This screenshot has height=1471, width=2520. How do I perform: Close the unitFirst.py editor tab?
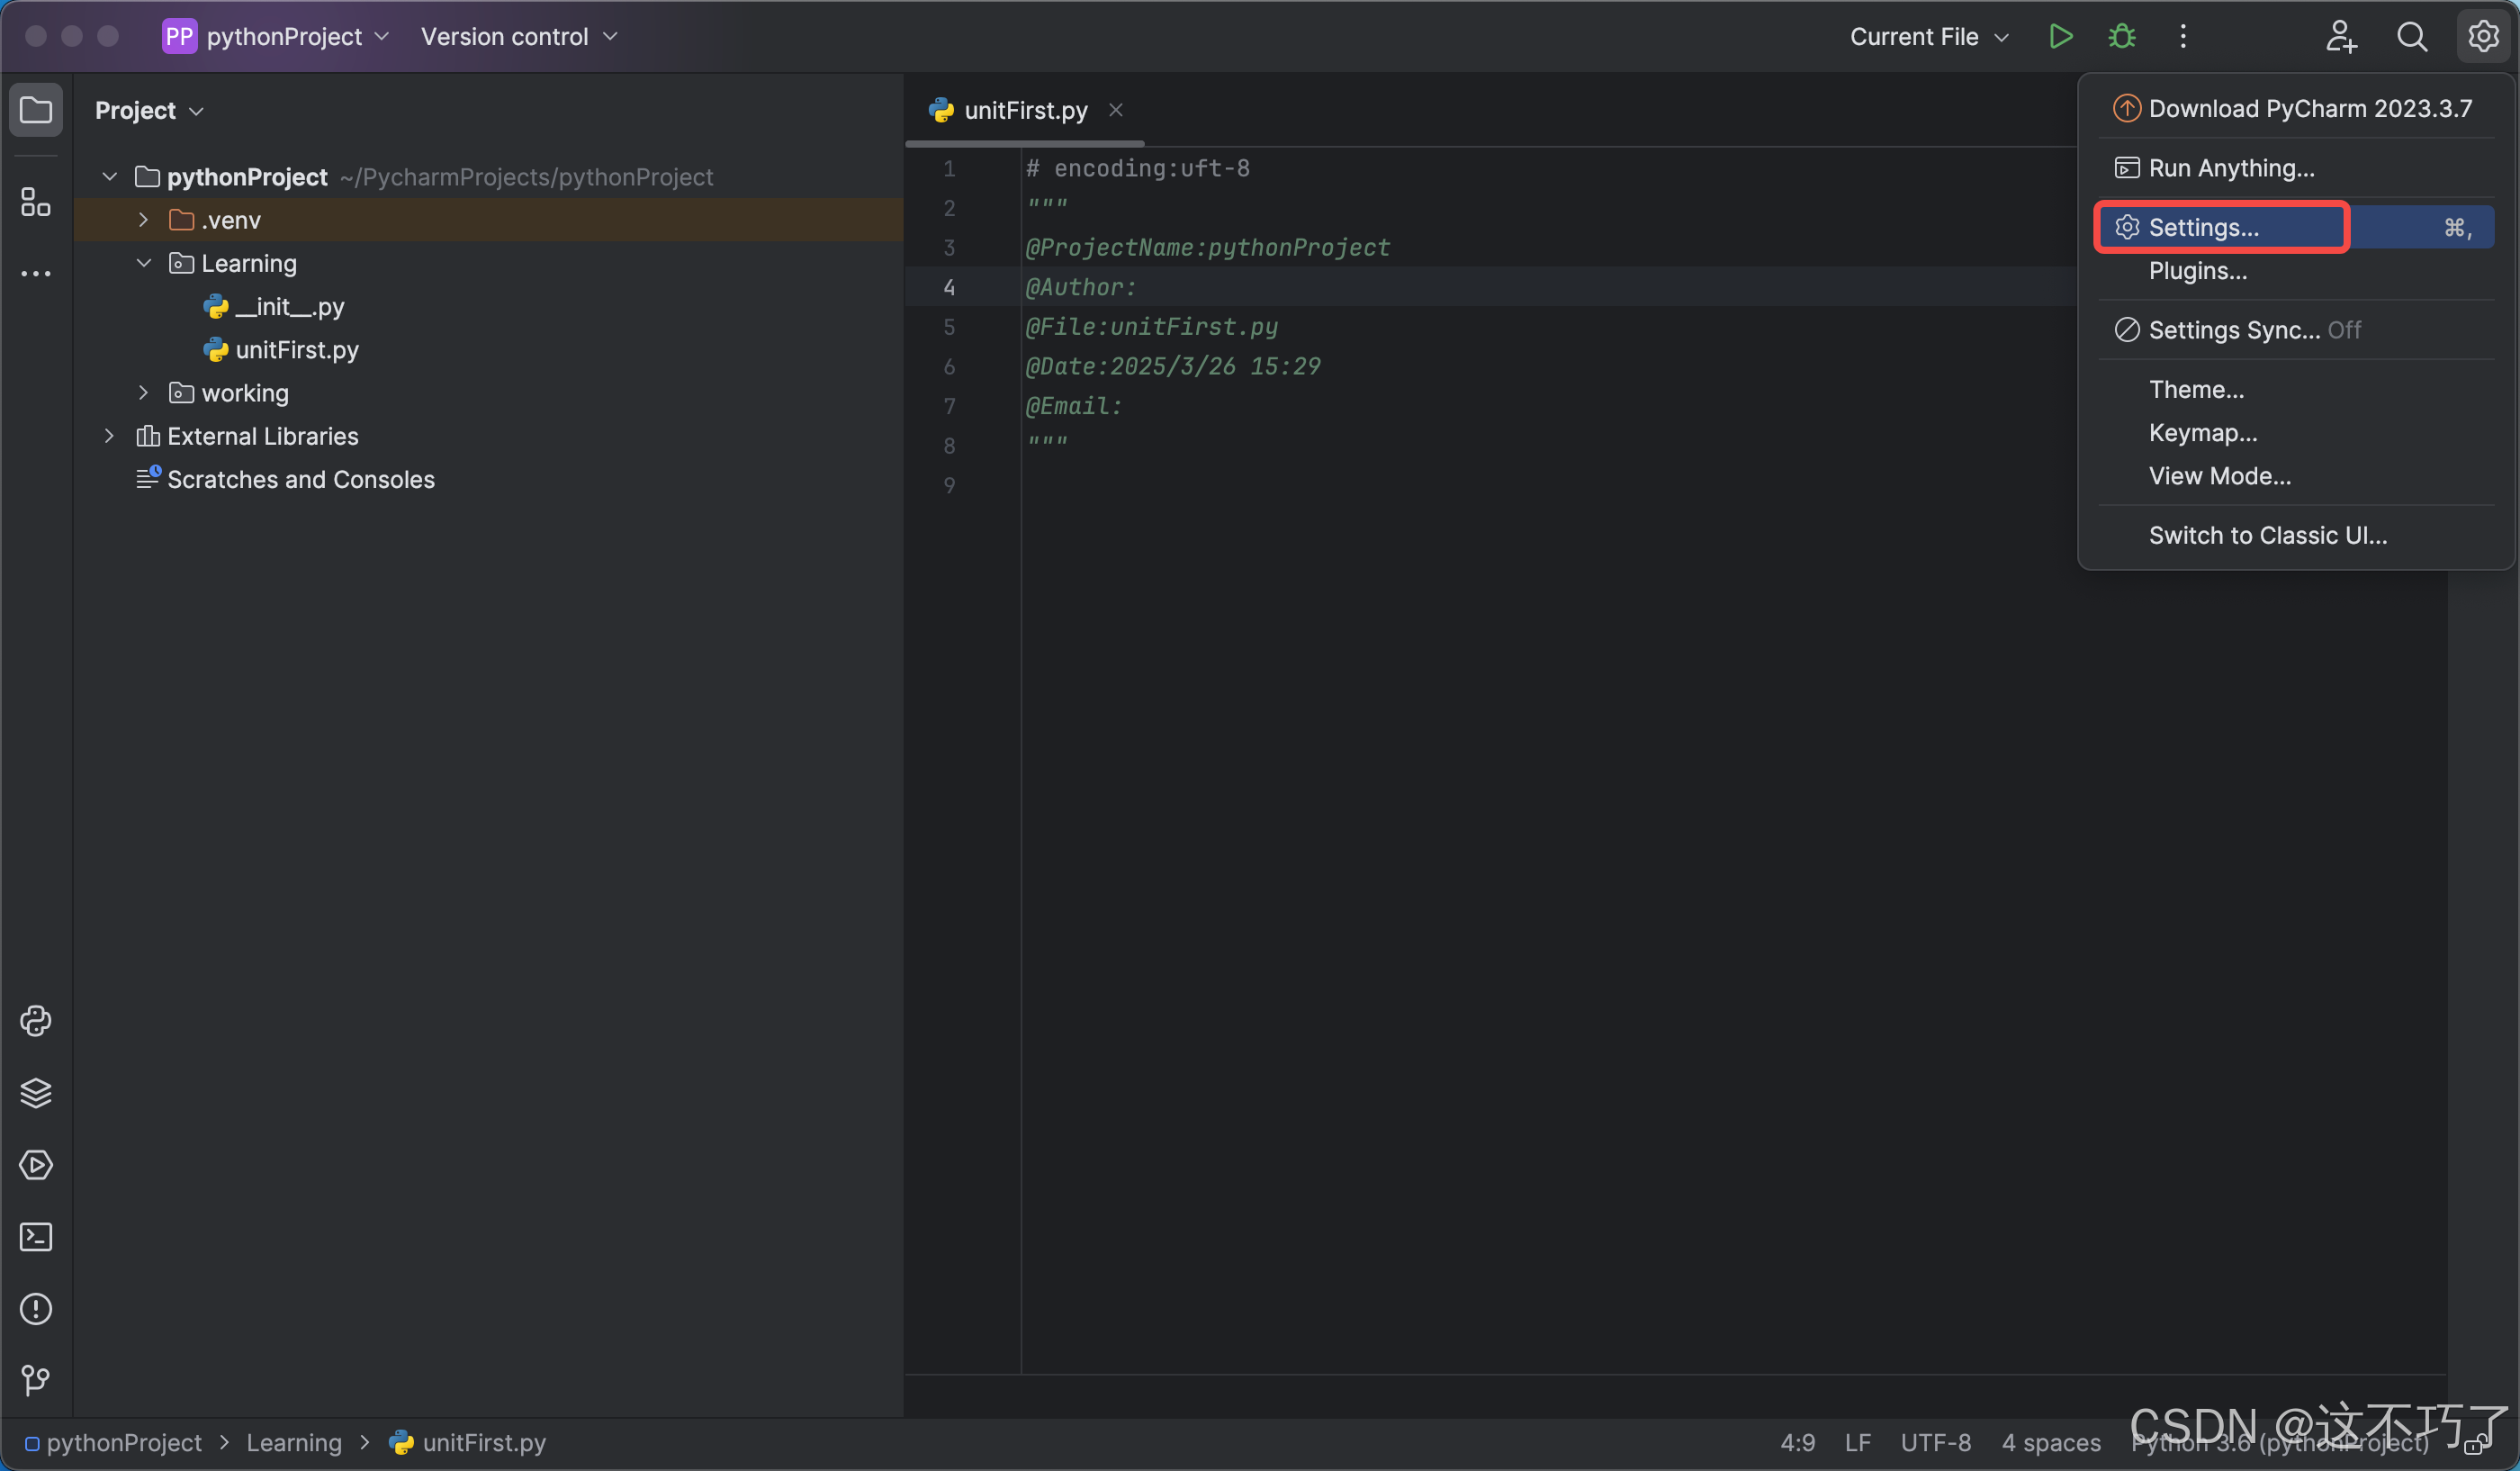(1115, 110)
